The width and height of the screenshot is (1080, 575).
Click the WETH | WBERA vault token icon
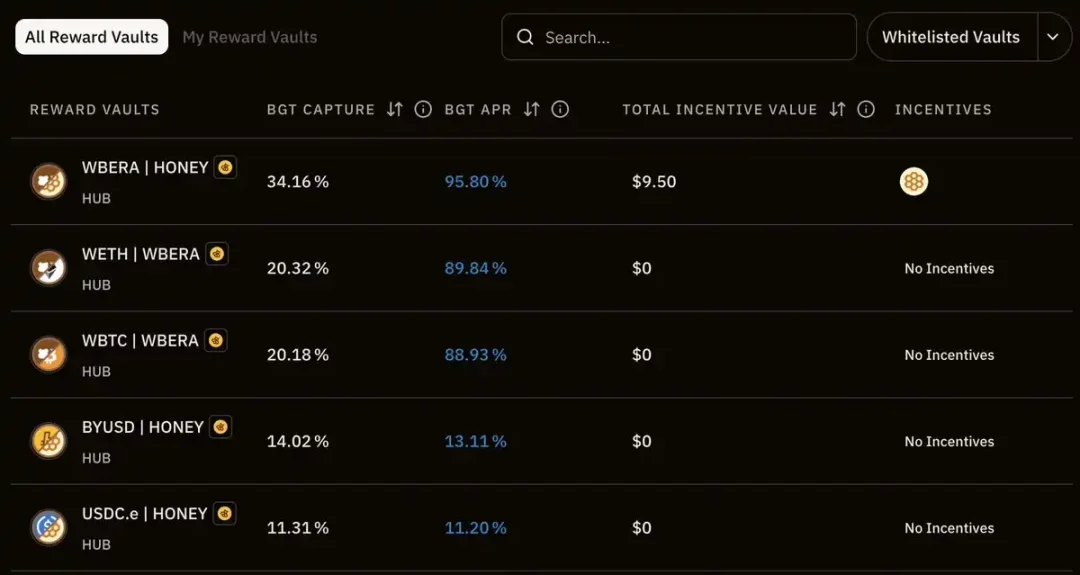tap(48, 268)
